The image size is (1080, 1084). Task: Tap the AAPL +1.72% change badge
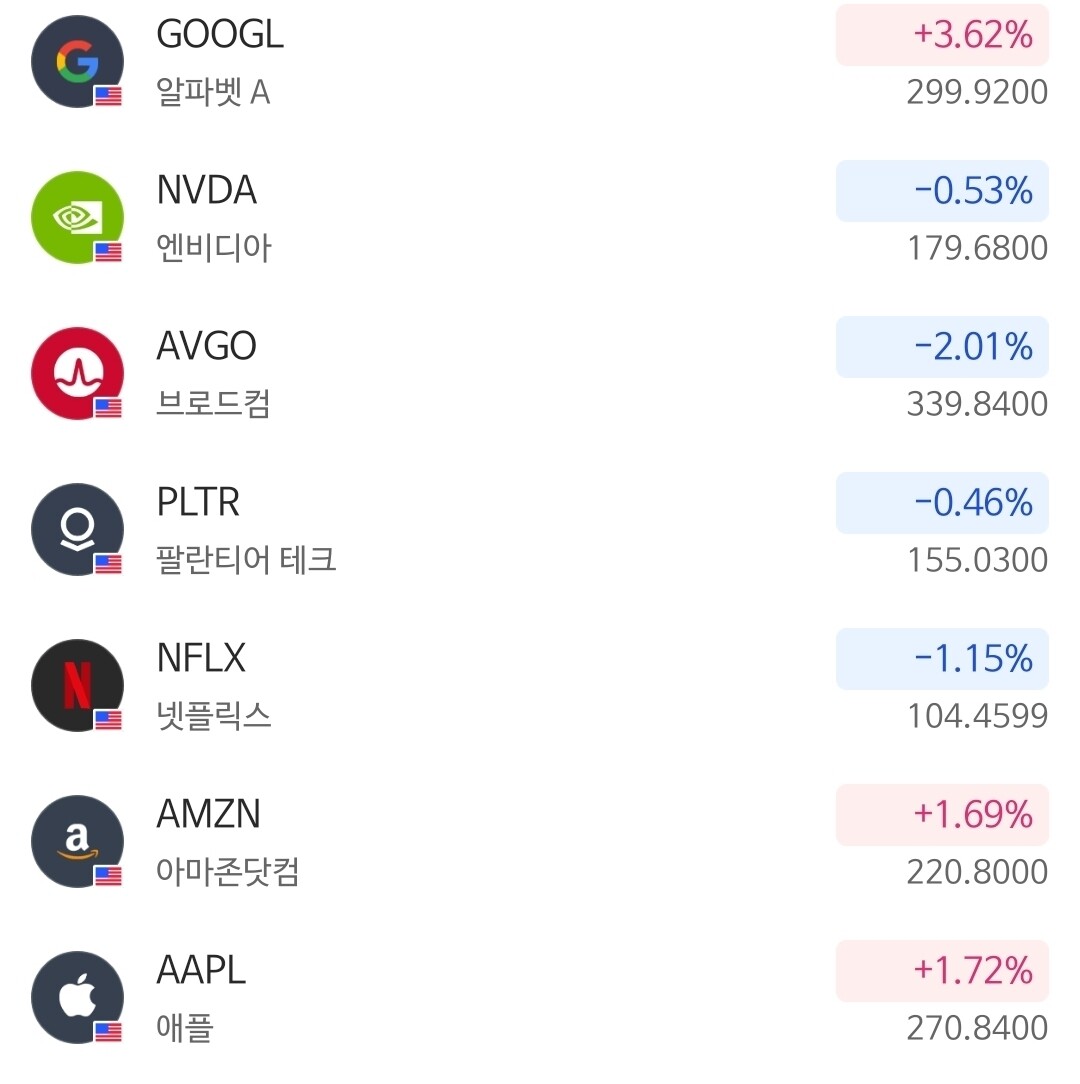(942, 971)
